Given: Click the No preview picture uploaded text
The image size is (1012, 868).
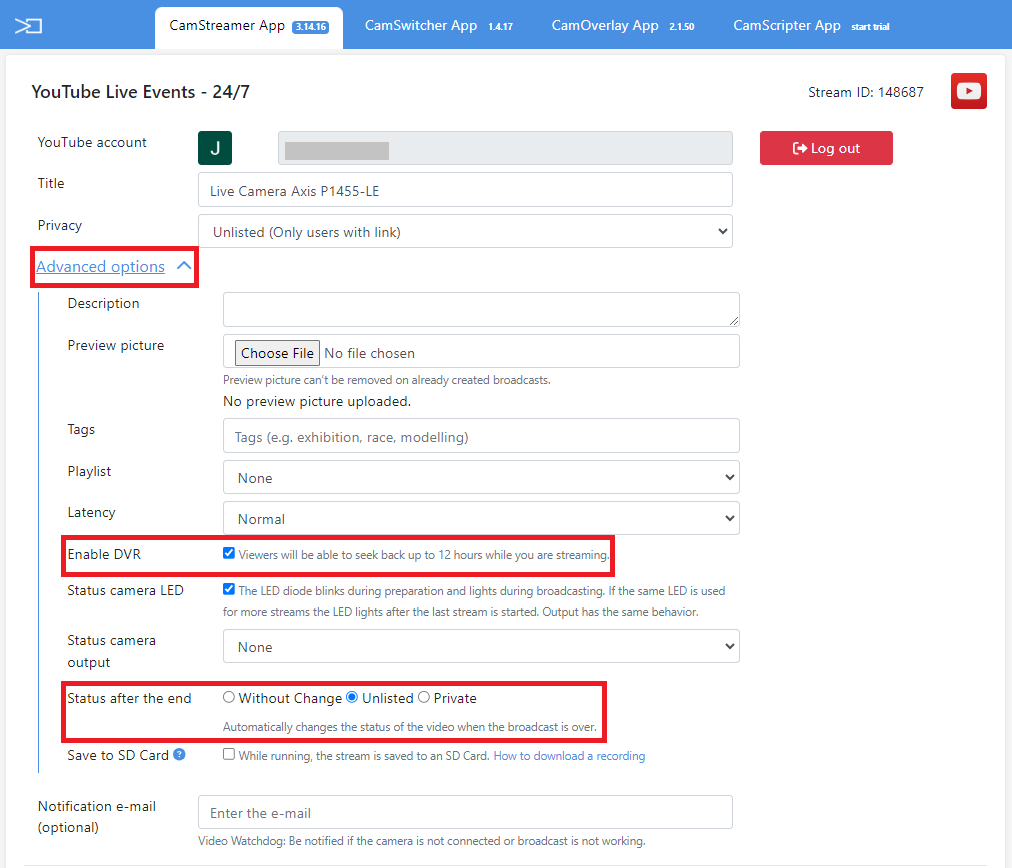Looking at the screenshot, I should [x=317, y=401].
